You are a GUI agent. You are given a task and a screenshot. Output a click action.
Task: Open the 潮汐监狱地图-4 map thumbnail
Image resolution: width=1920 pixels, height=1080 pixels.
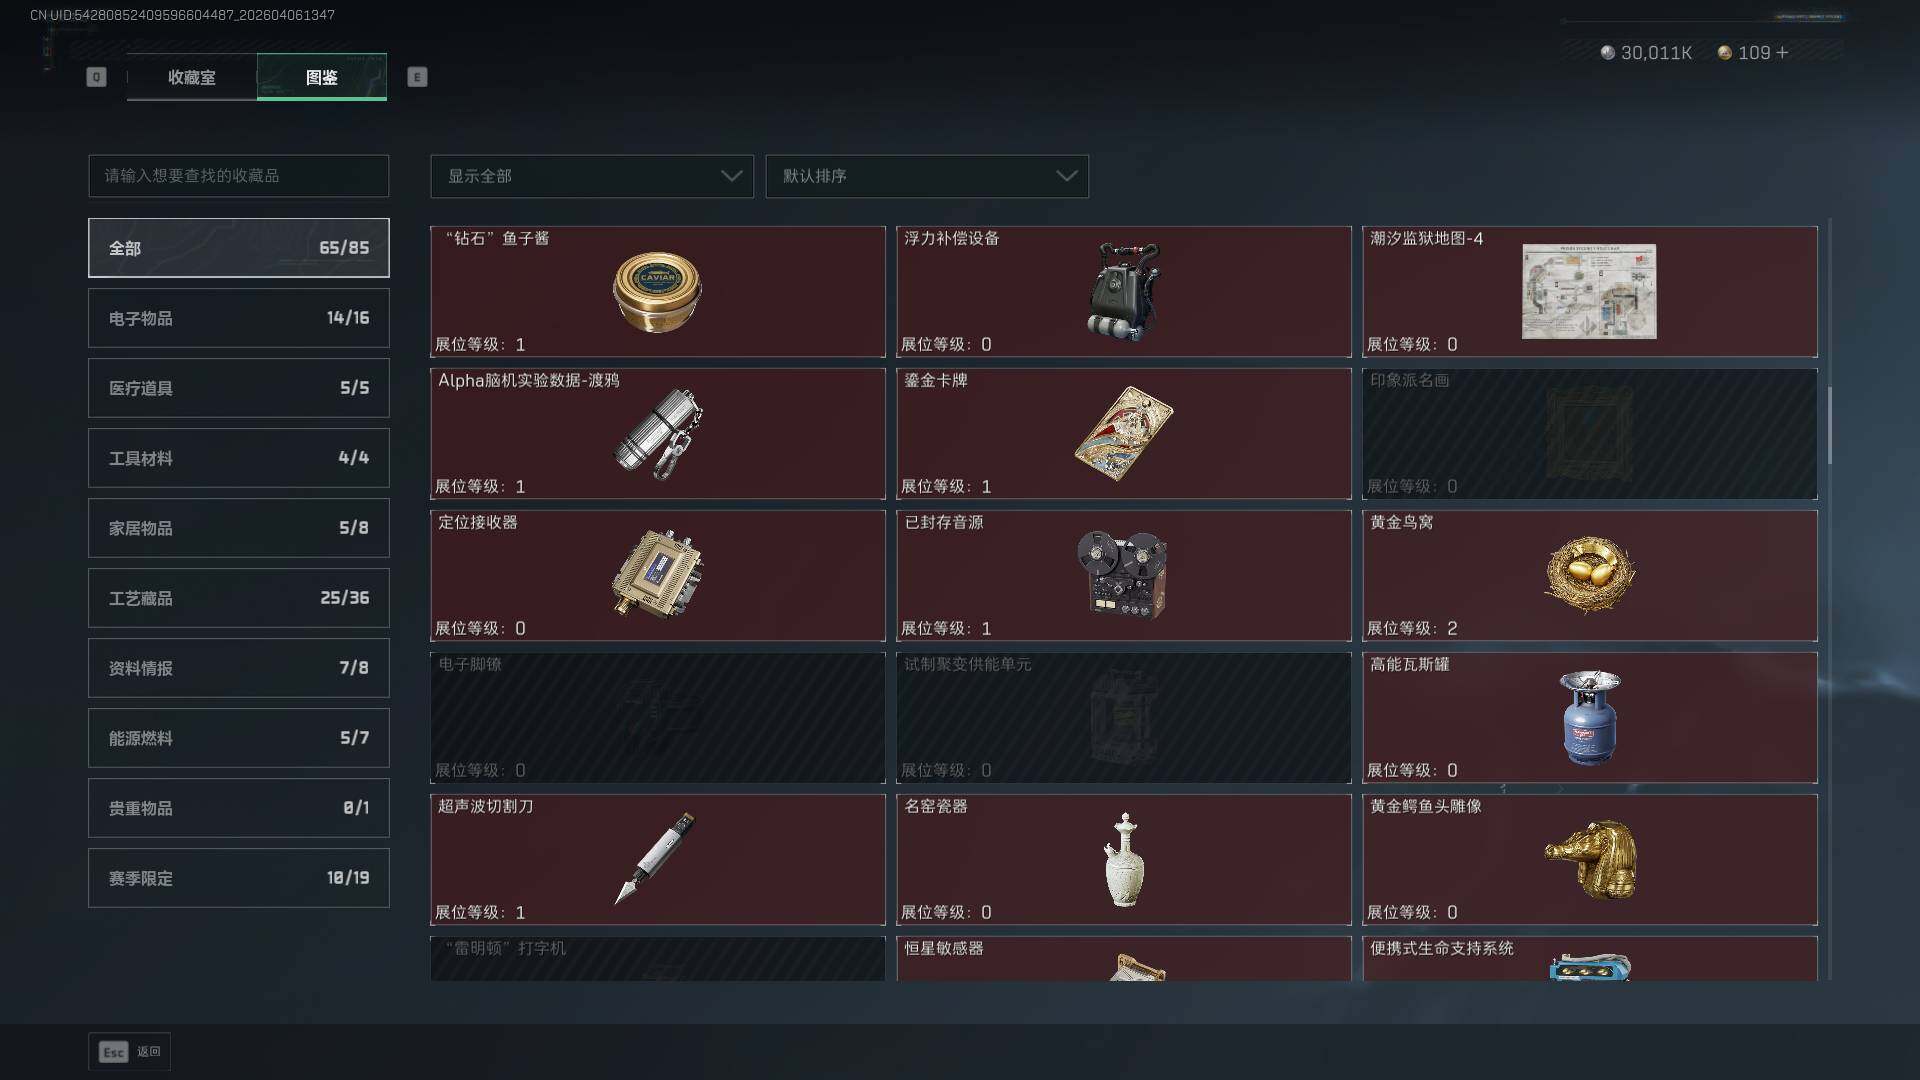[x=1589, y=292]
